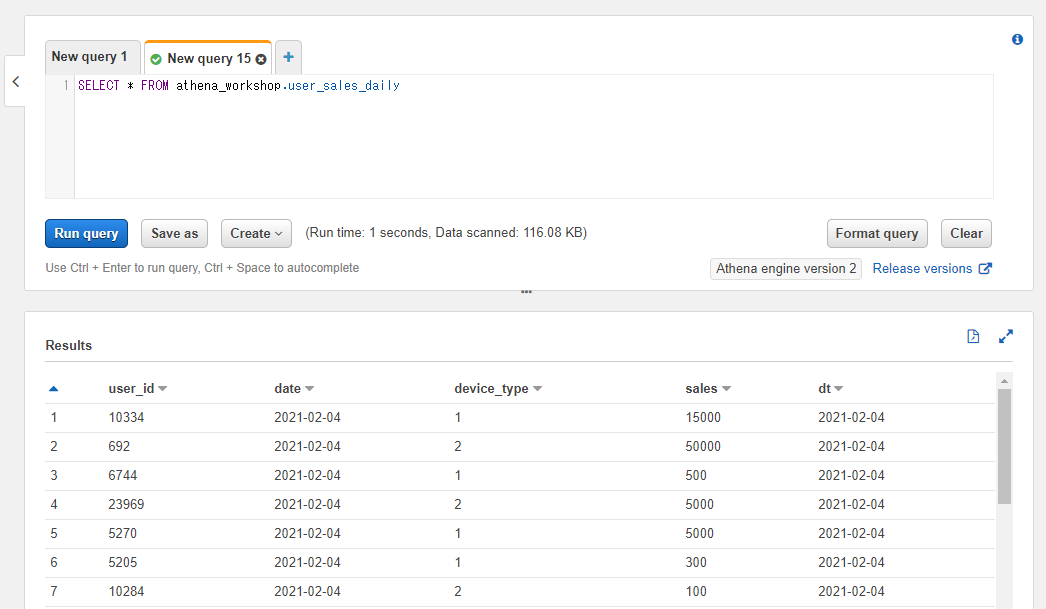
Task: Select sales value 50000
Action: (703, 446)
